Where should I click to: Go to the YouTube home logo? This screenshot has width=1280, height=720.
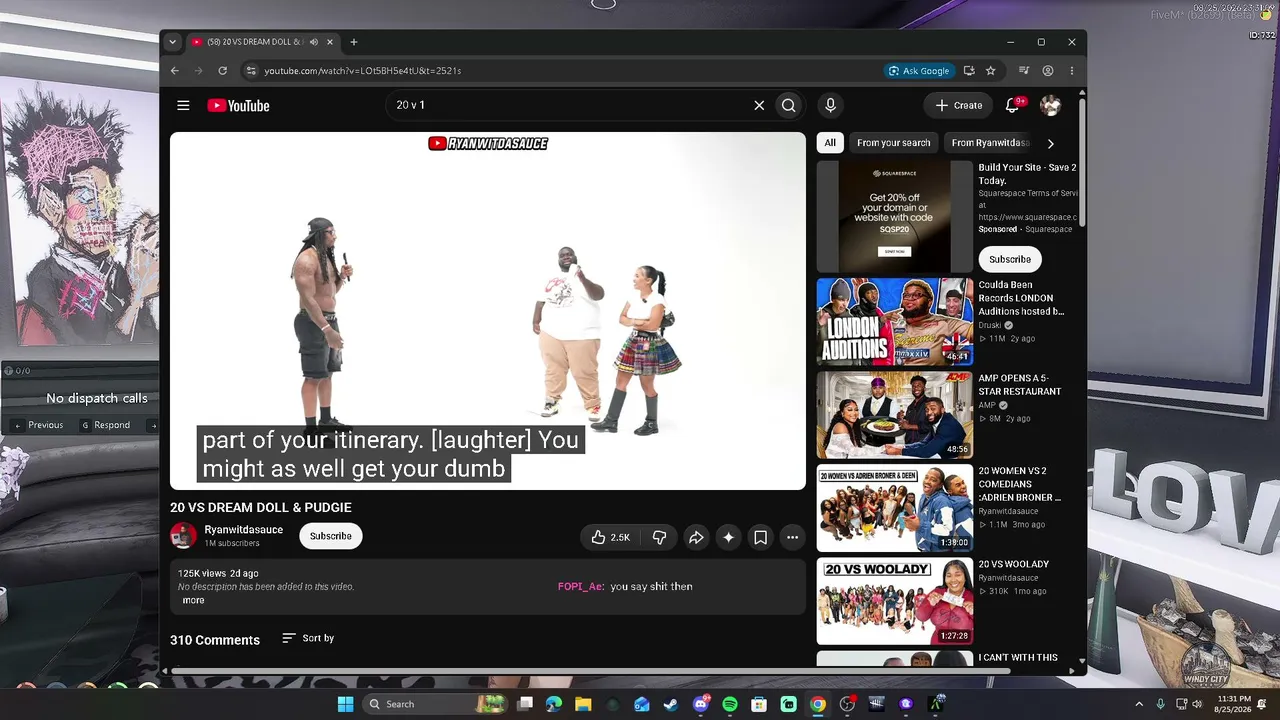(x=238, y=105)
